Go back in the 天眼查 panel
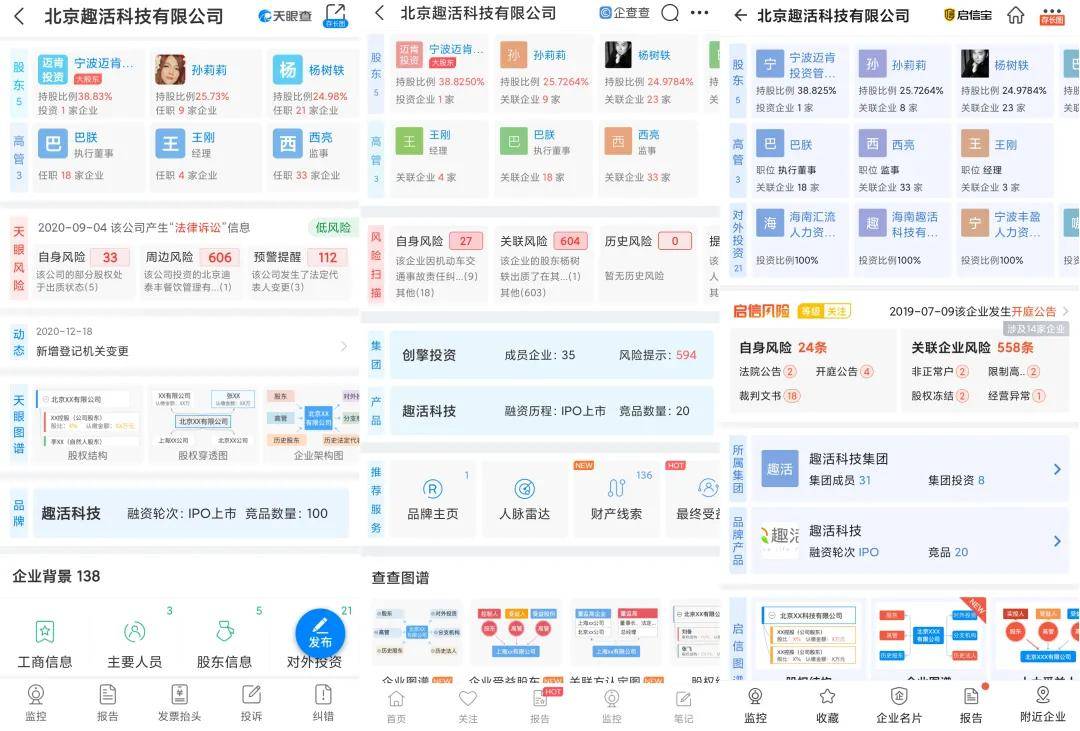The image size is (1080, 731). pos(19,17)
